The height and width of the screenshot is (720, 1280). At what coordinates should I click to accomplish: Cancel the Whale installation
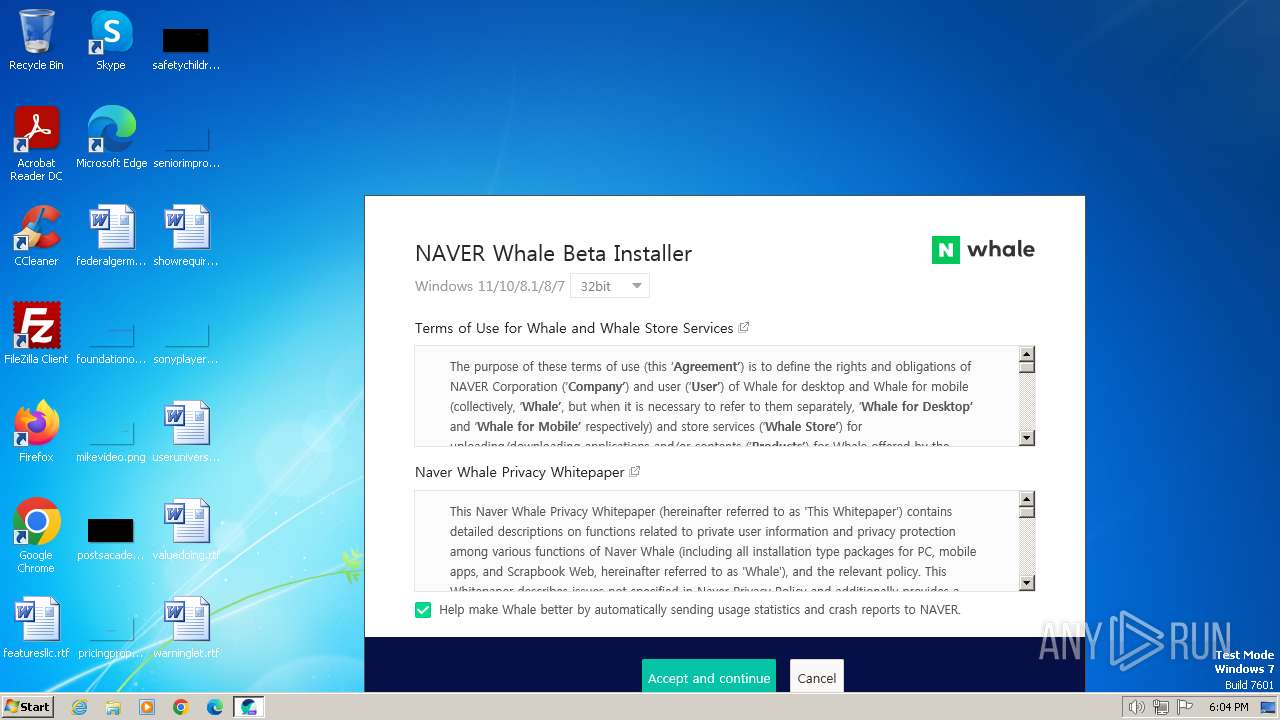tap(817, 677)
